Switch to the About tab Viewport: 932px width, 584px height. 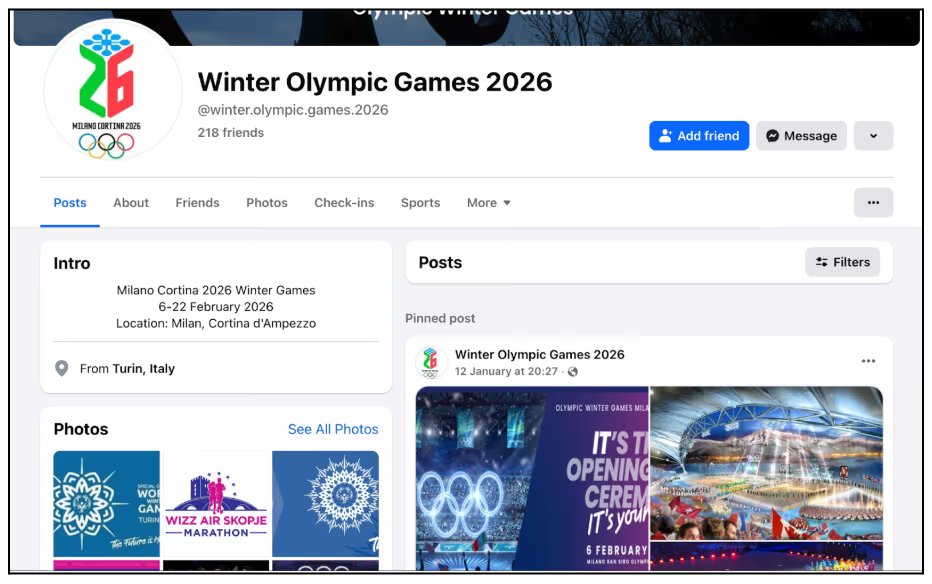pyautogui.click(x=131, y=203)
